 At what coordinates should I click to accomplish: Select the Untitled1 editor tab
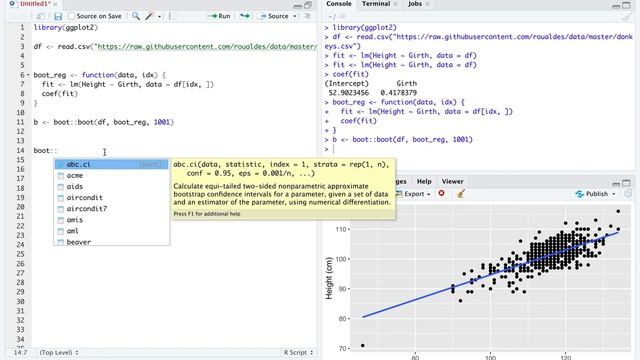click(36, 4)
